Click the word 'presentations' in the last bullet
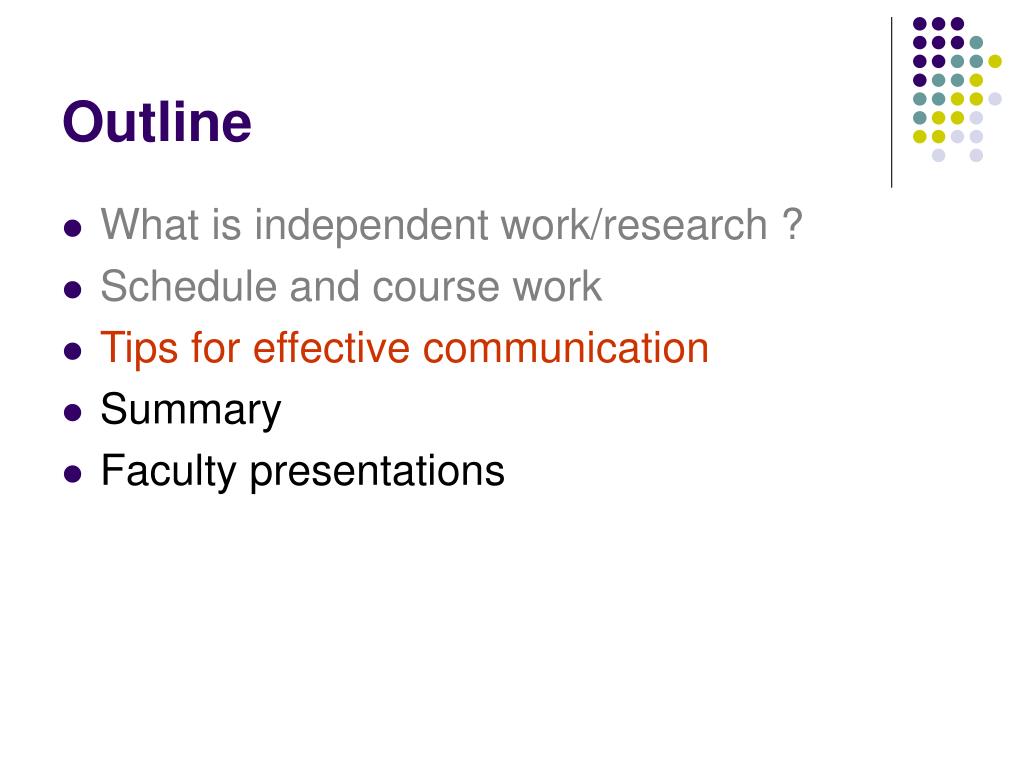Screen dimensions: 1024x768 tap(377, 473)
